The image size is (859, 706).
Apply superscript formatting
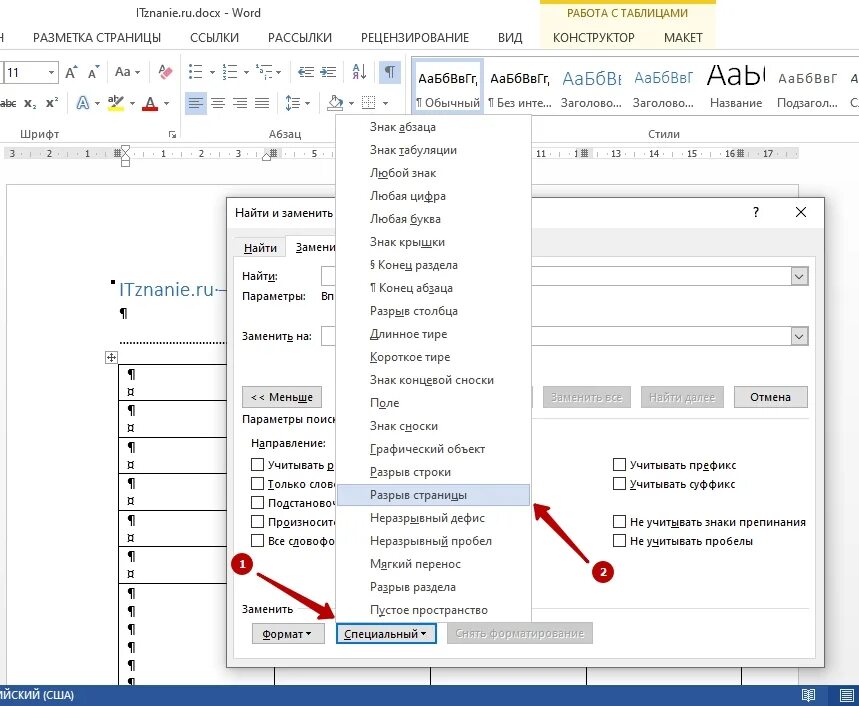click(52, 103)
